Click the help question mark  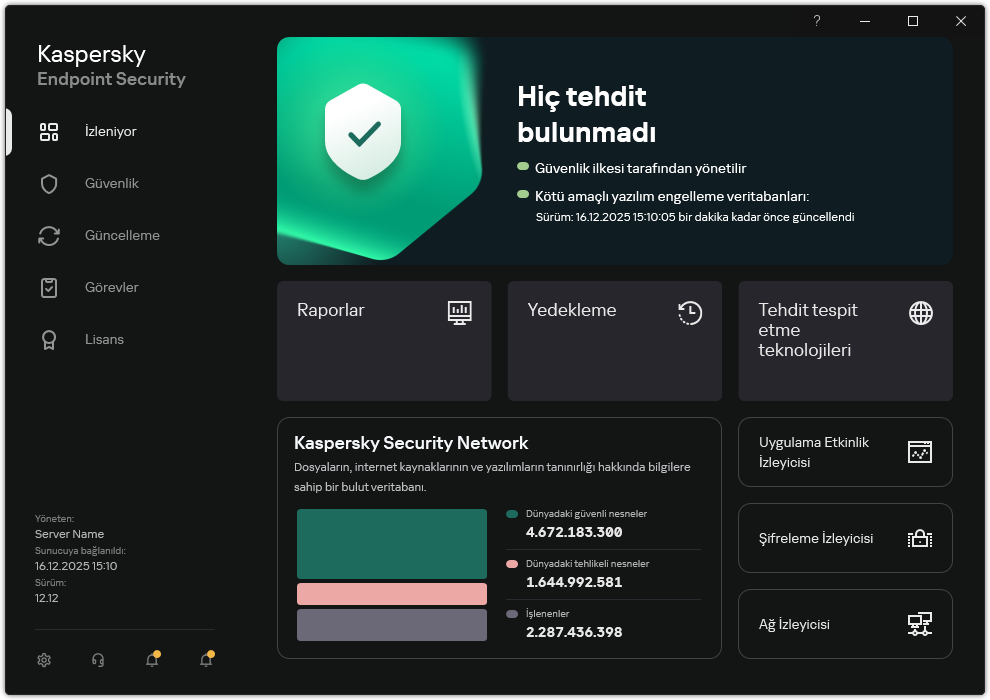coord(816,21)
